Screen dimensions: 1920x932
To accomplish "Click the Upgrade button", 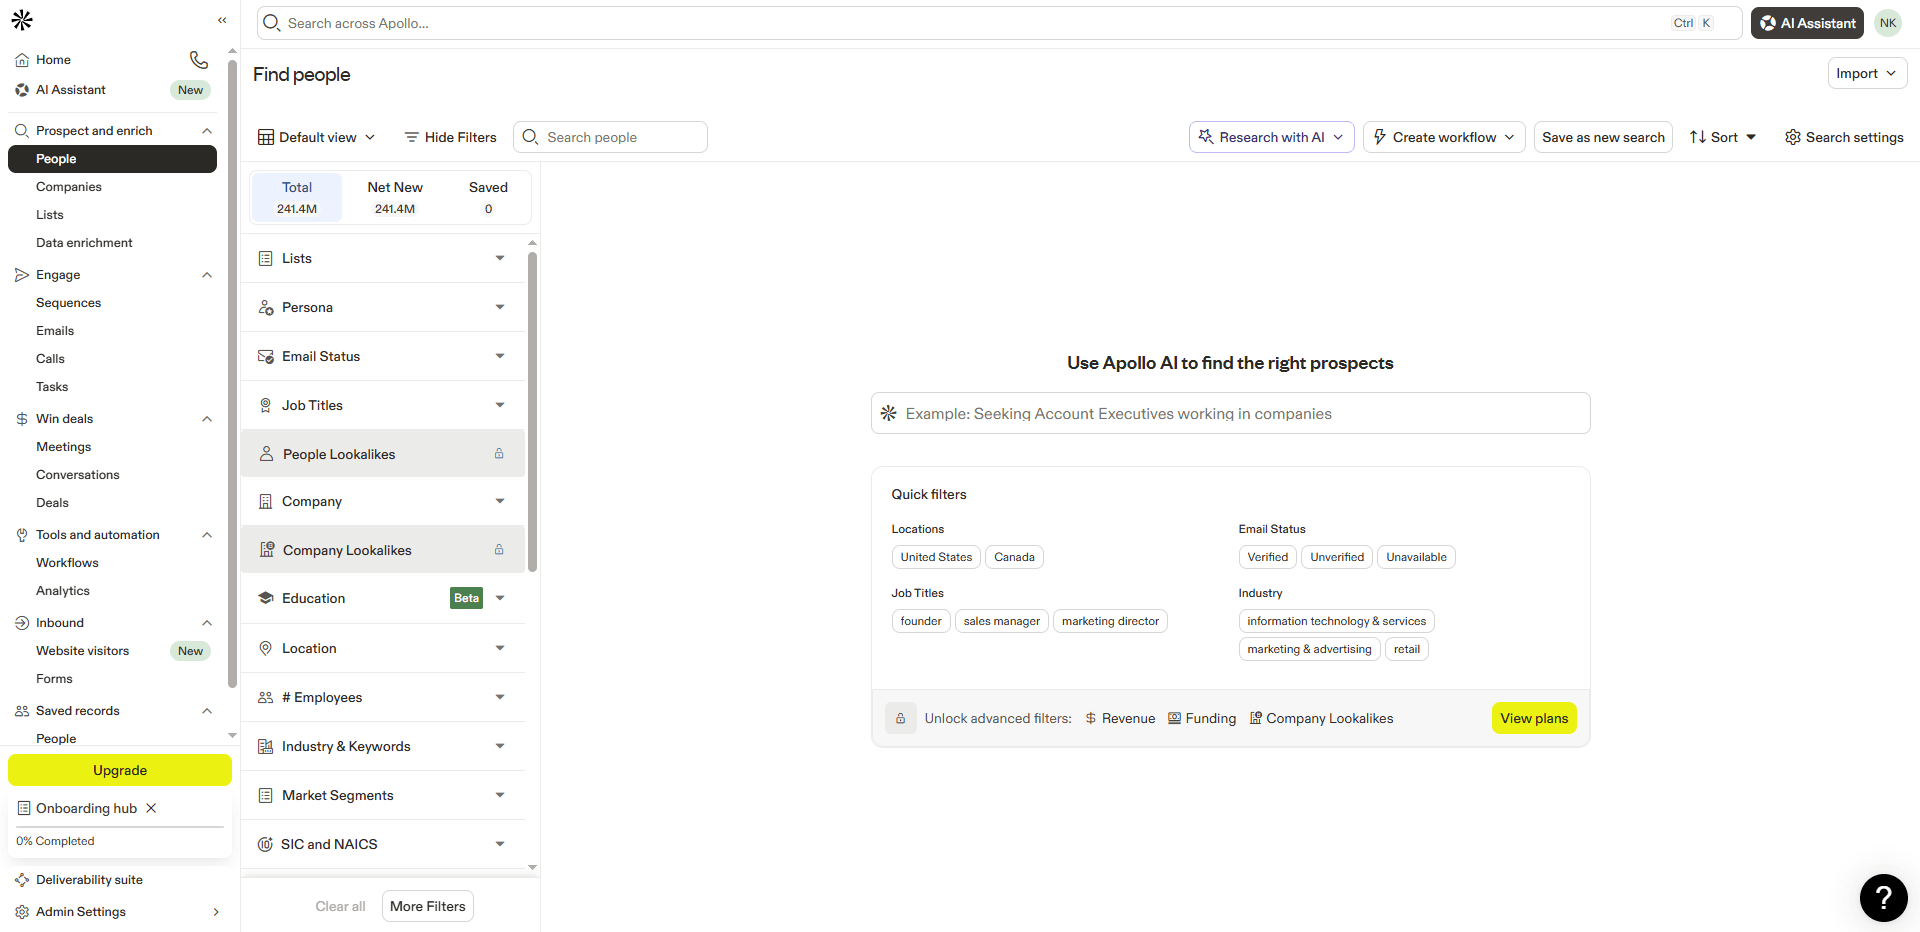I will click(x=120, y=770).
